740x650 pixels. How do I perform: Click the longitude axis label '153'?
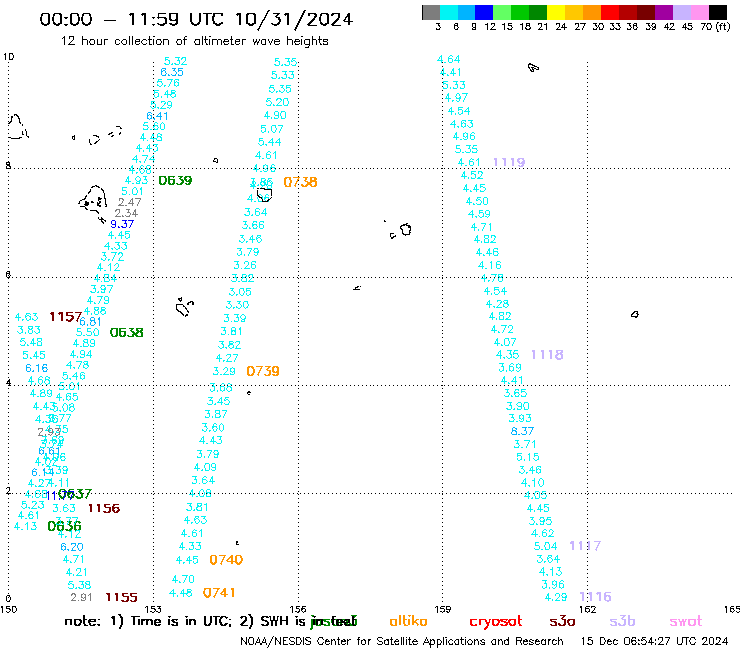point(153,609)
